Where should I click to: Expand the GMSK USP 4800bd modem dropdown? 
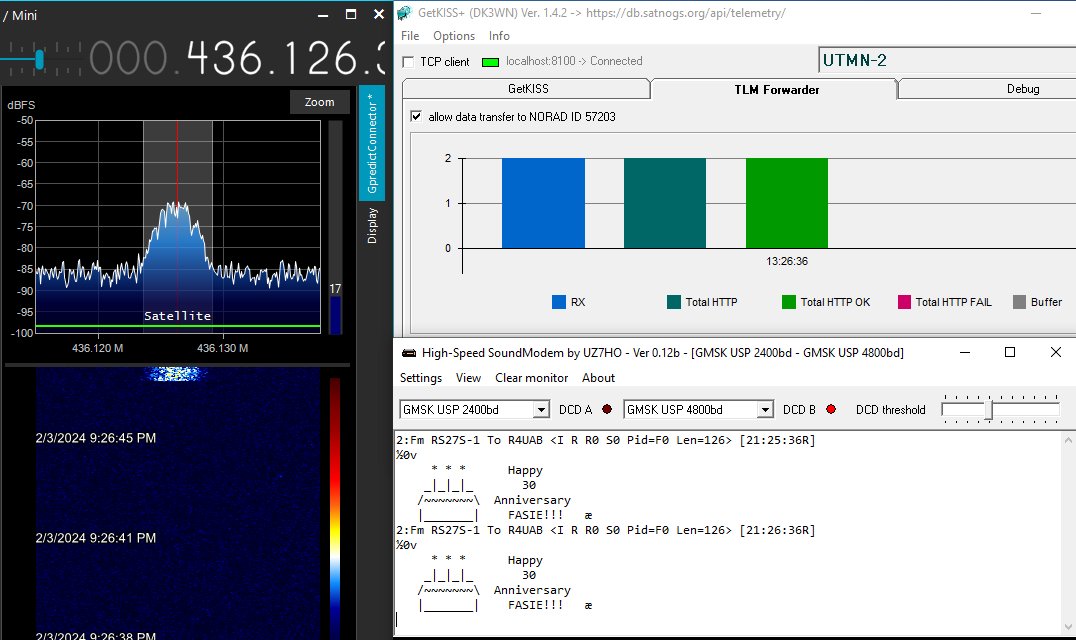tap(765, 410)
